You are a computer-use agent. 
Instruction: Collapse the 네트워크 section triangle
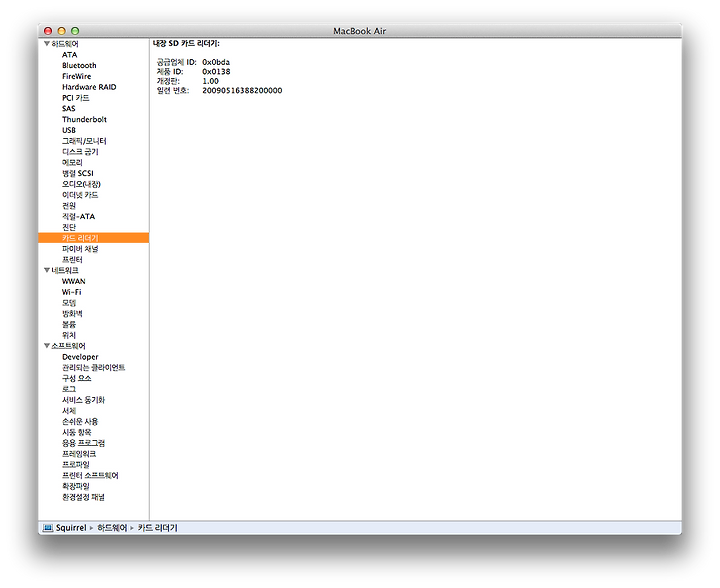47,270
